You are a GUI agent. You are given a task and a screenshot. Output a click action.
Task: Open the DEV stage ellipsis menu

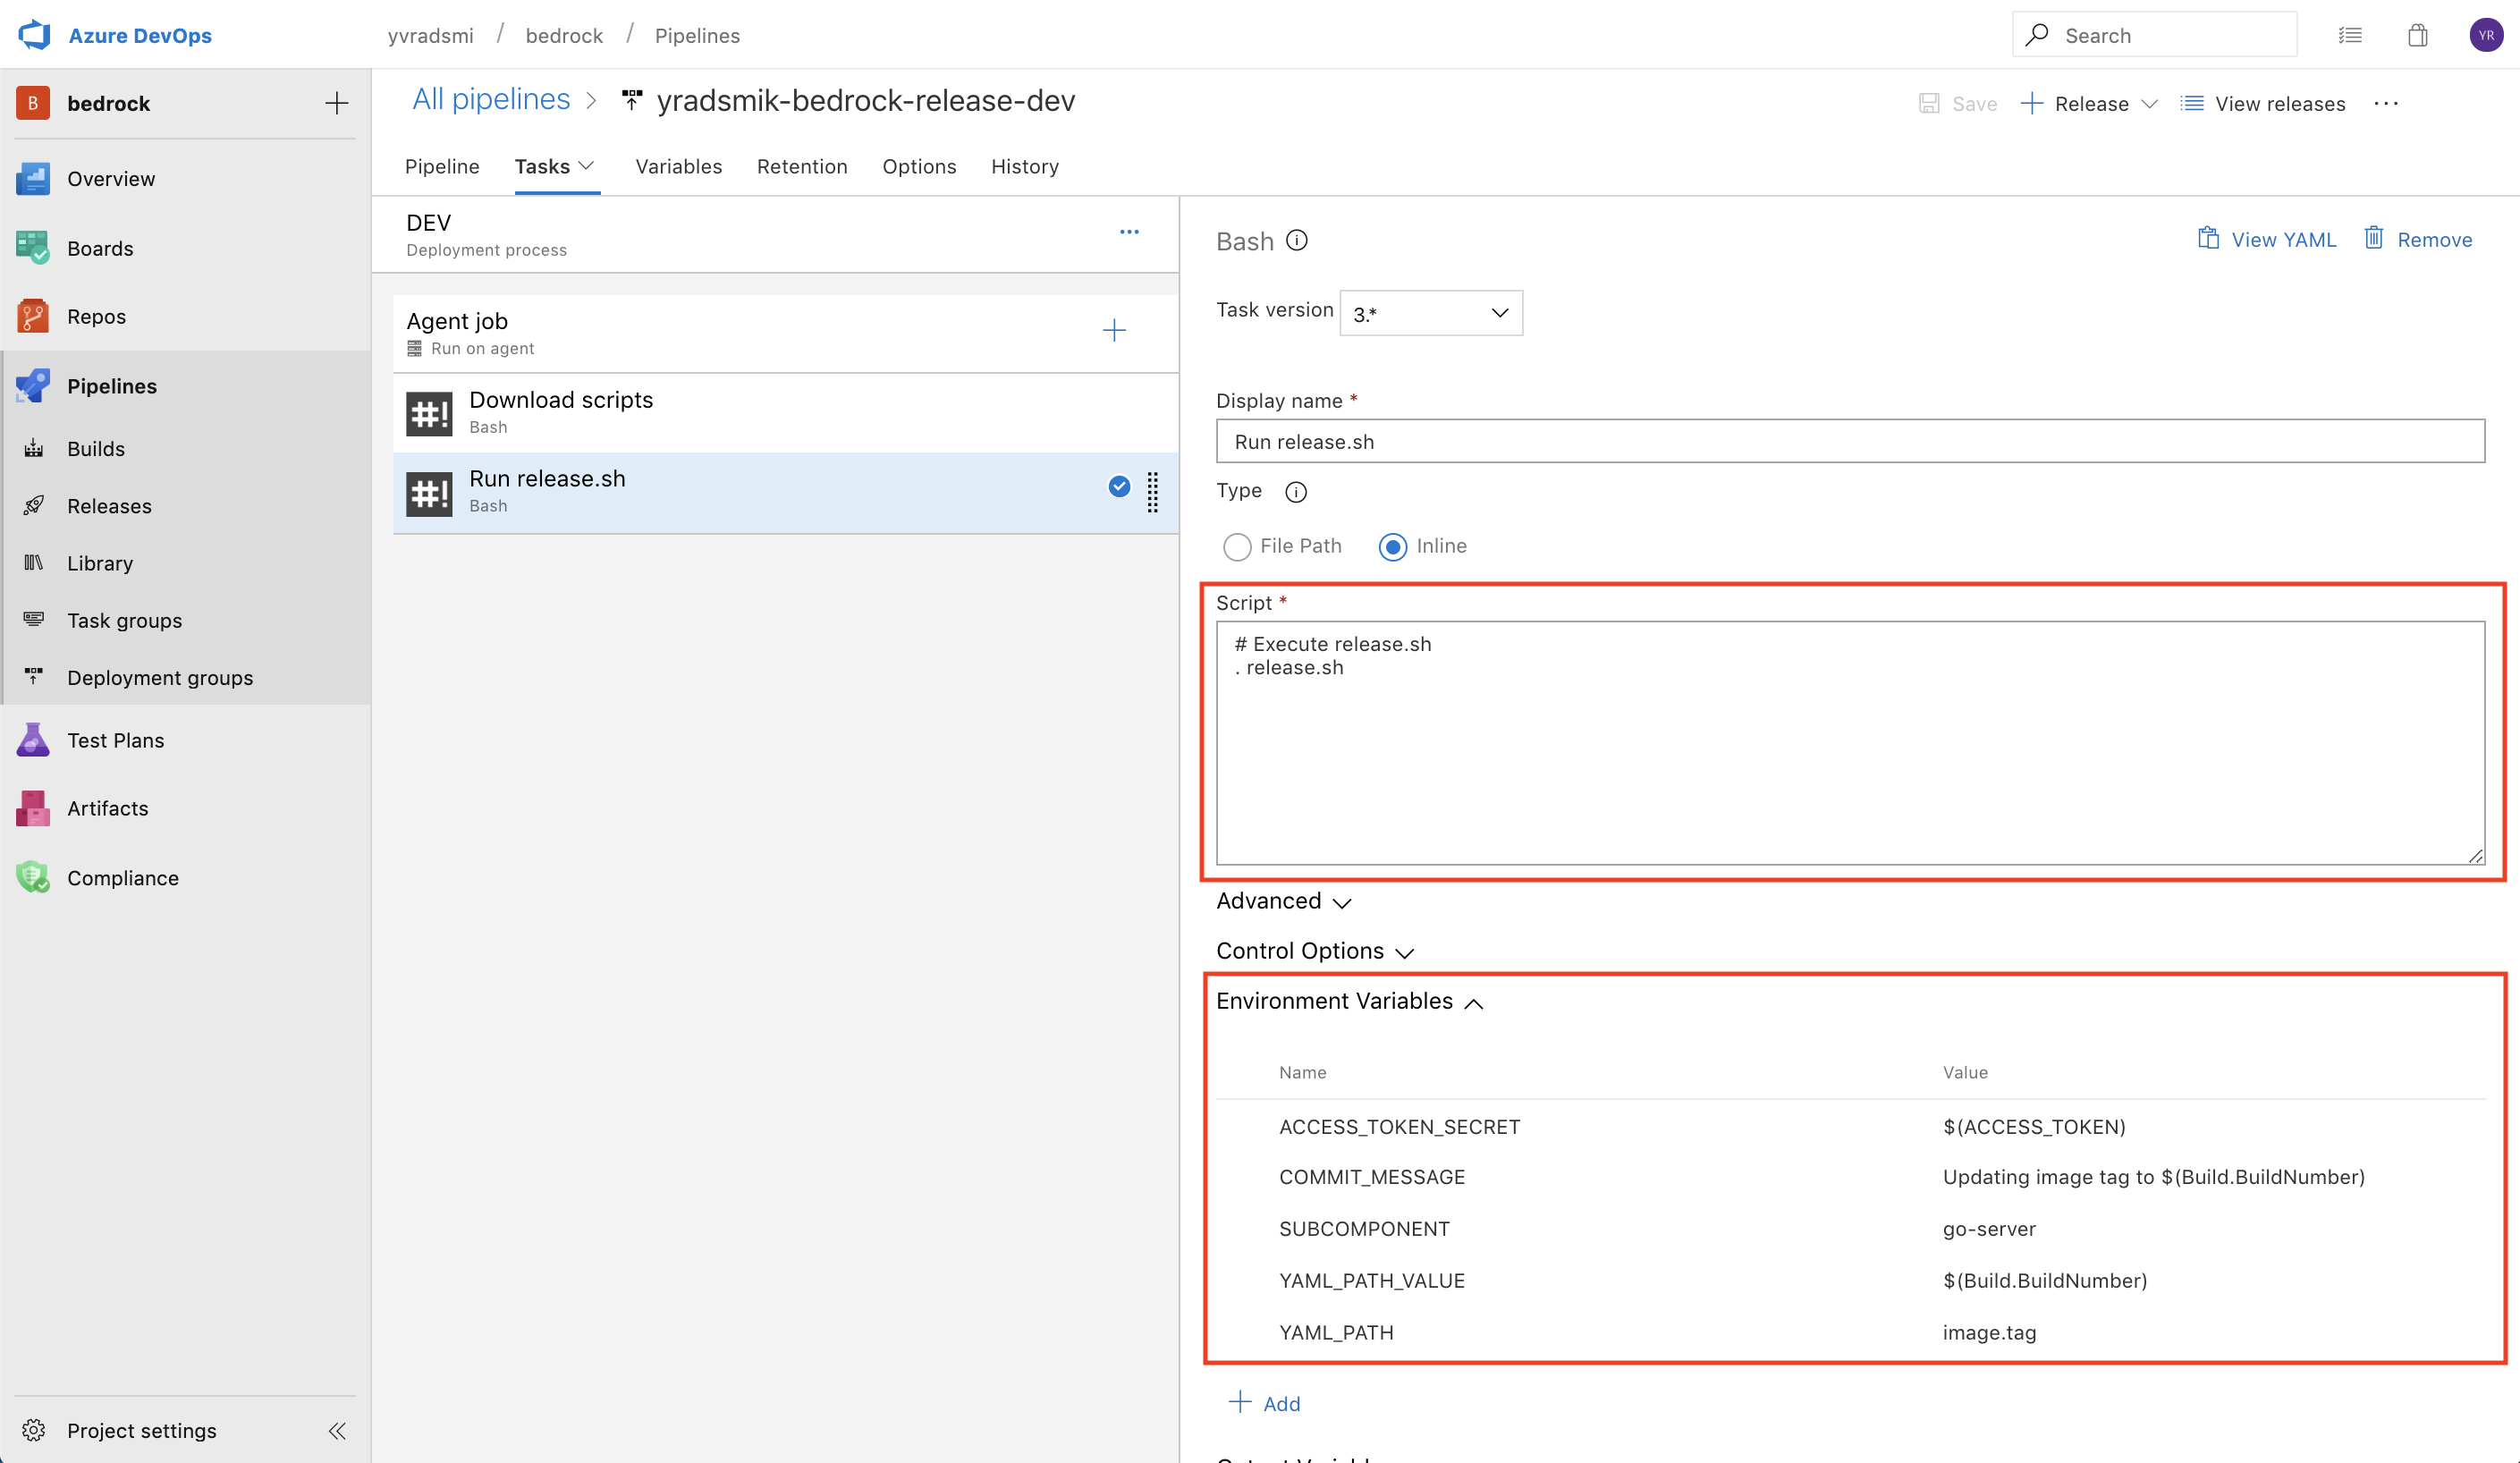tap(1129, 232)
